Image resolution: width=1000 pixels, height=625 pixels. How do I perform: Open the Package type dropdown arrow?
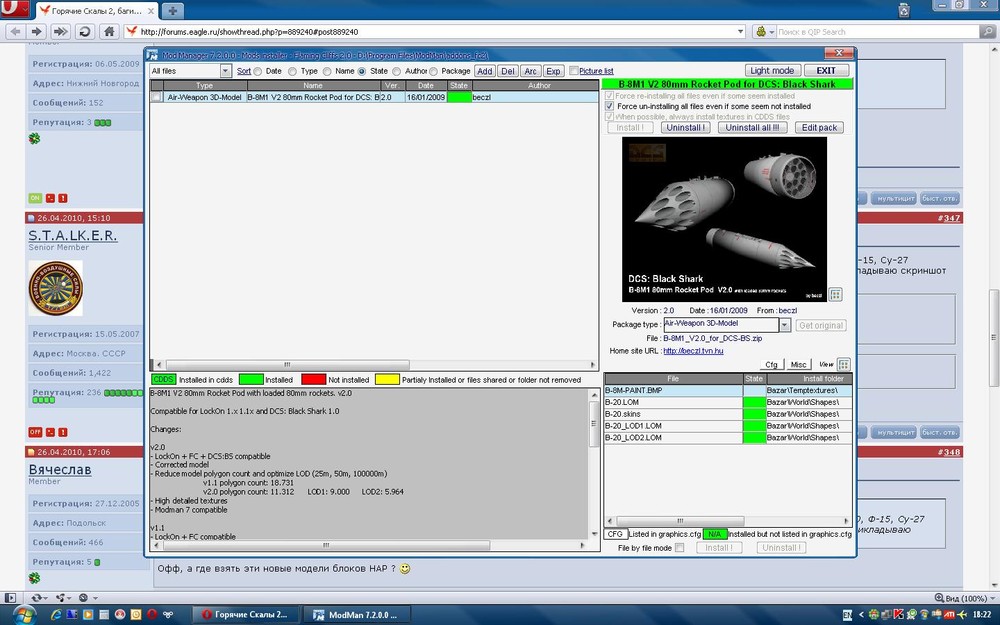coord(784,325)
